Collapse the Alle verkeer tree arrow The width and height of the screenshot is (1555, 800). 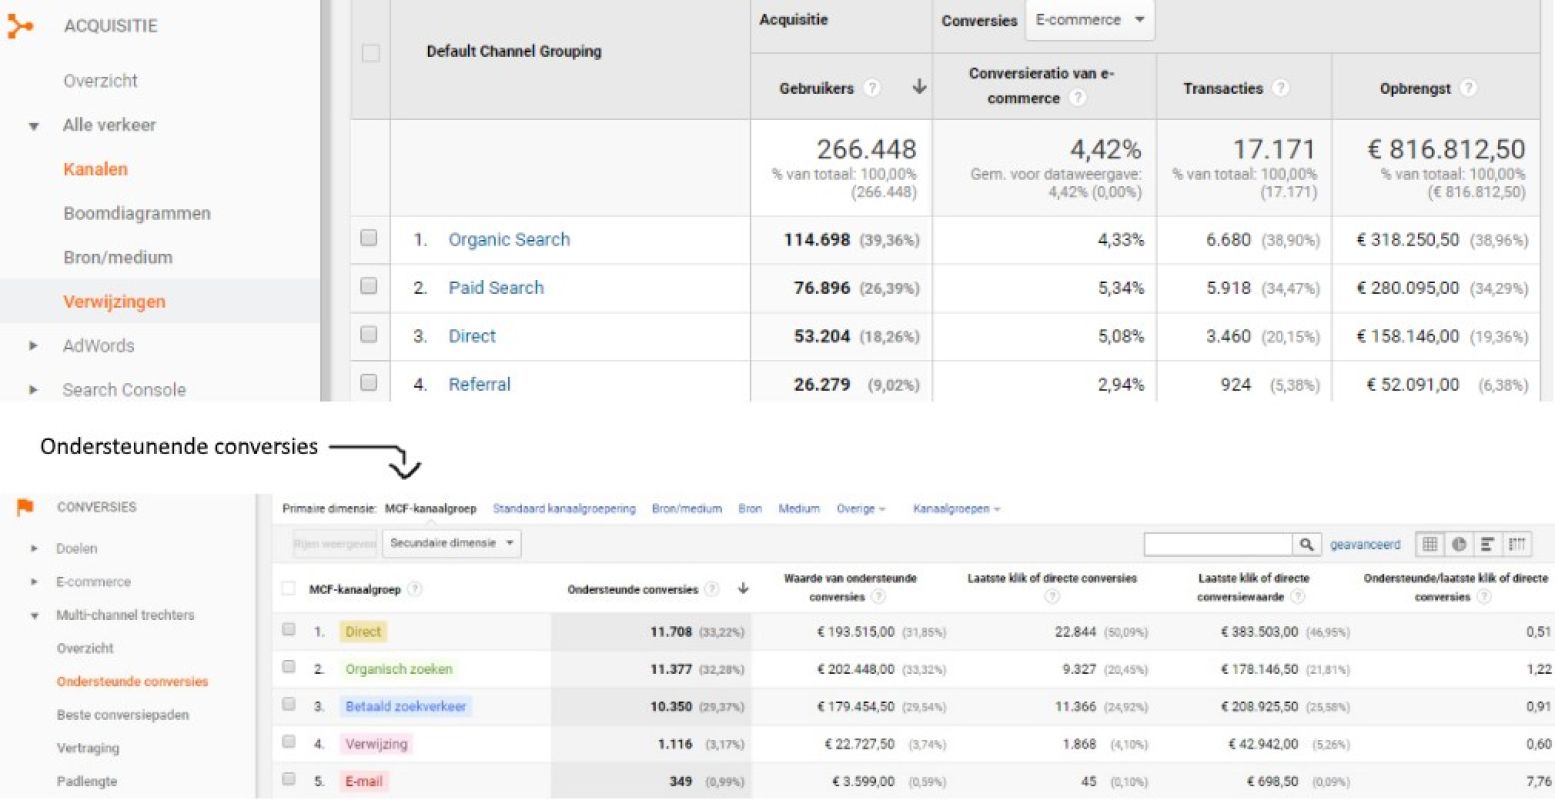[x=34, y=126]
